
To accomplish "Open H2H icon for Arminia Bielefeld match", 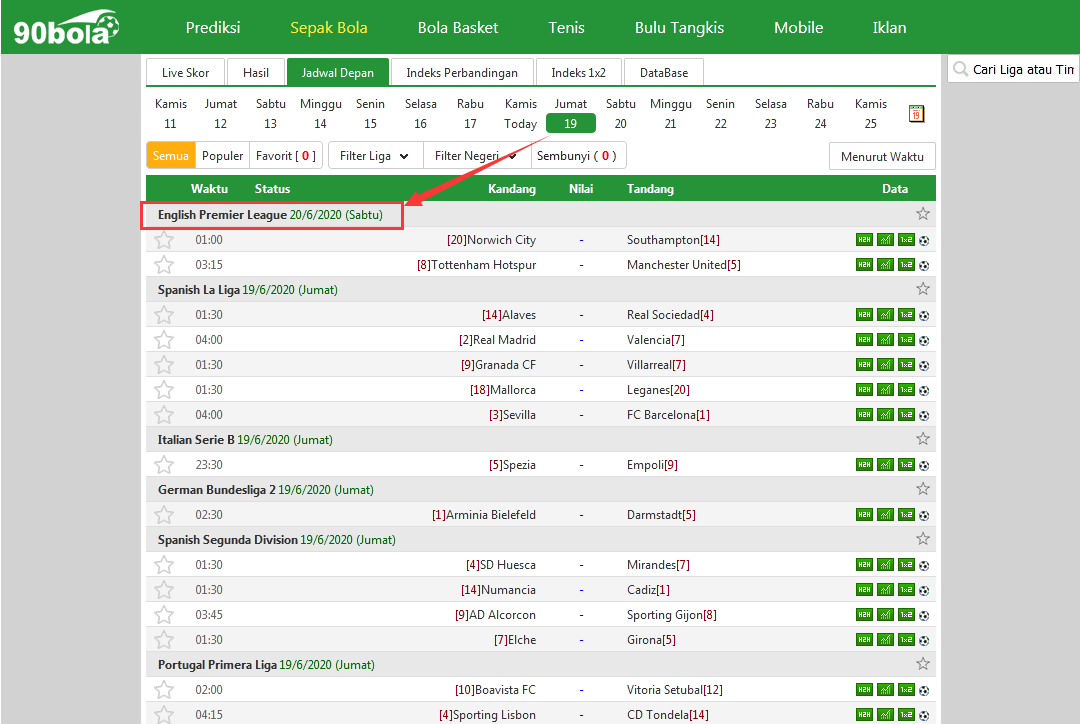I will (x=864, y=515).
